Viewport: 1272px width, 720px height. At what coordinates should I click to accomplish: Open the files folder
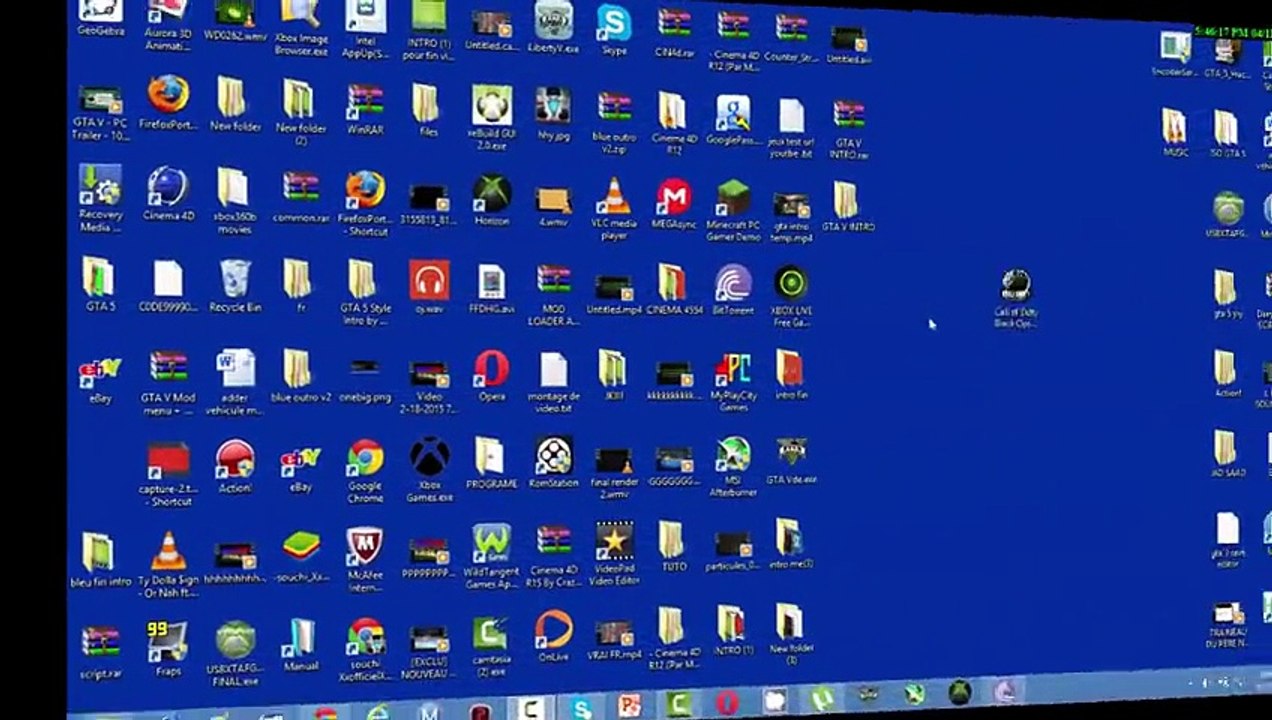(427, 110)
